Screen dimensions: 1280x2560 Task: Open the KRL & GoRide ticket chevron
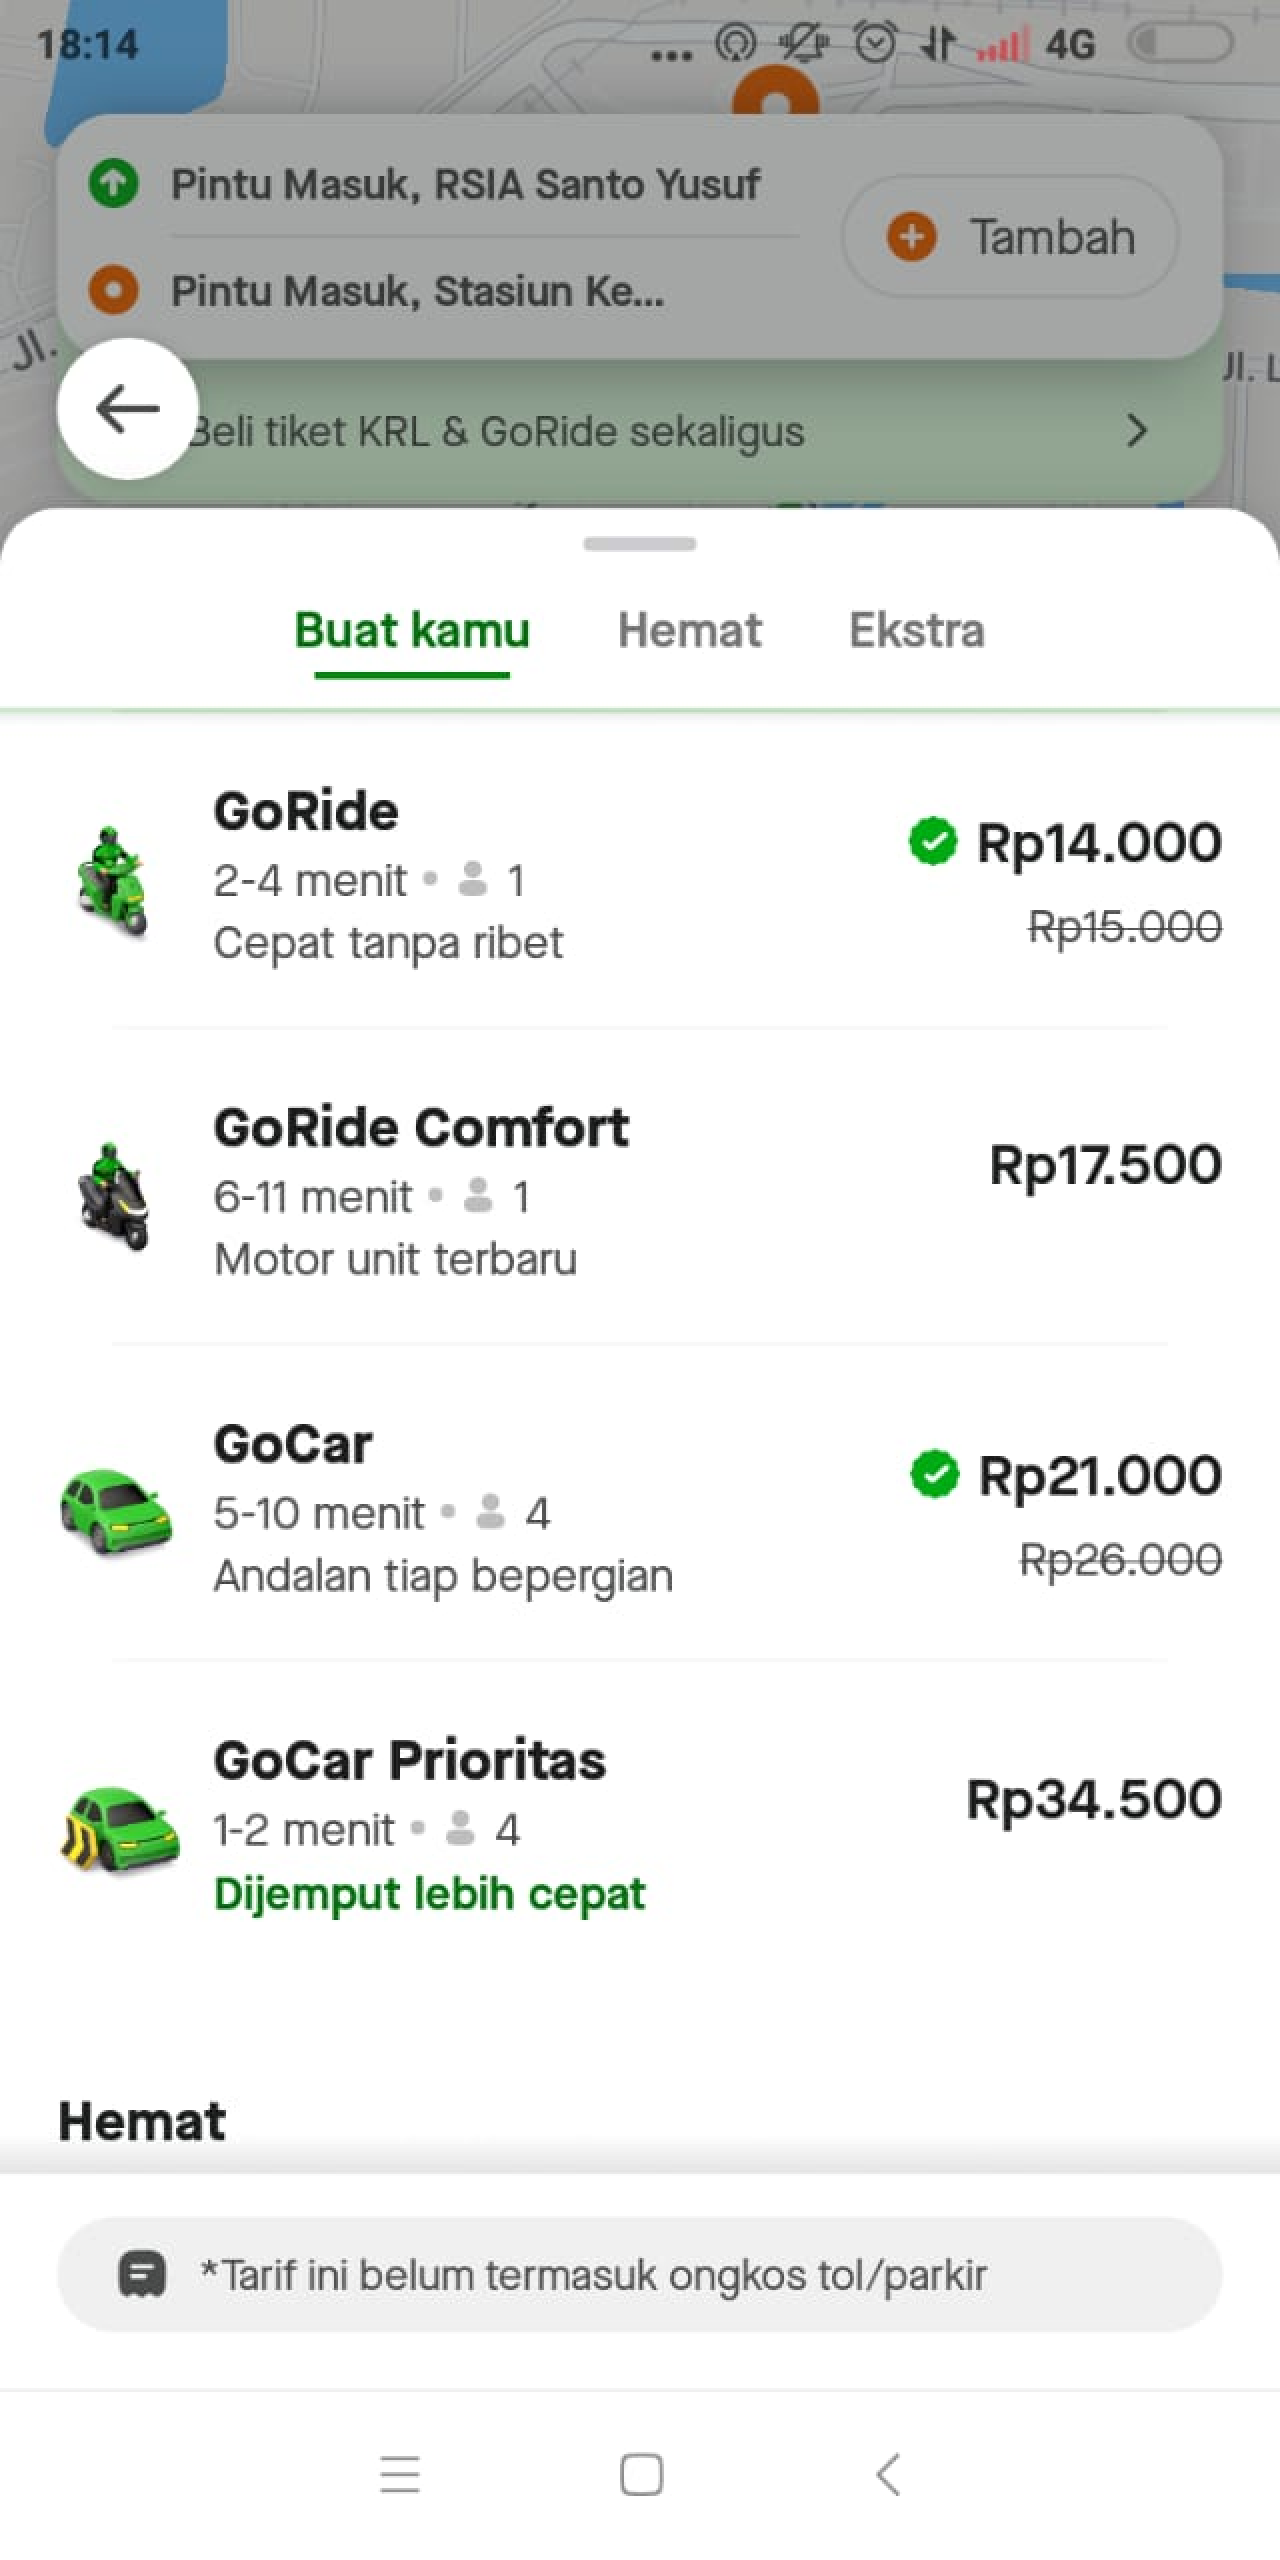pyautogui.click(x=1136, y=431)
